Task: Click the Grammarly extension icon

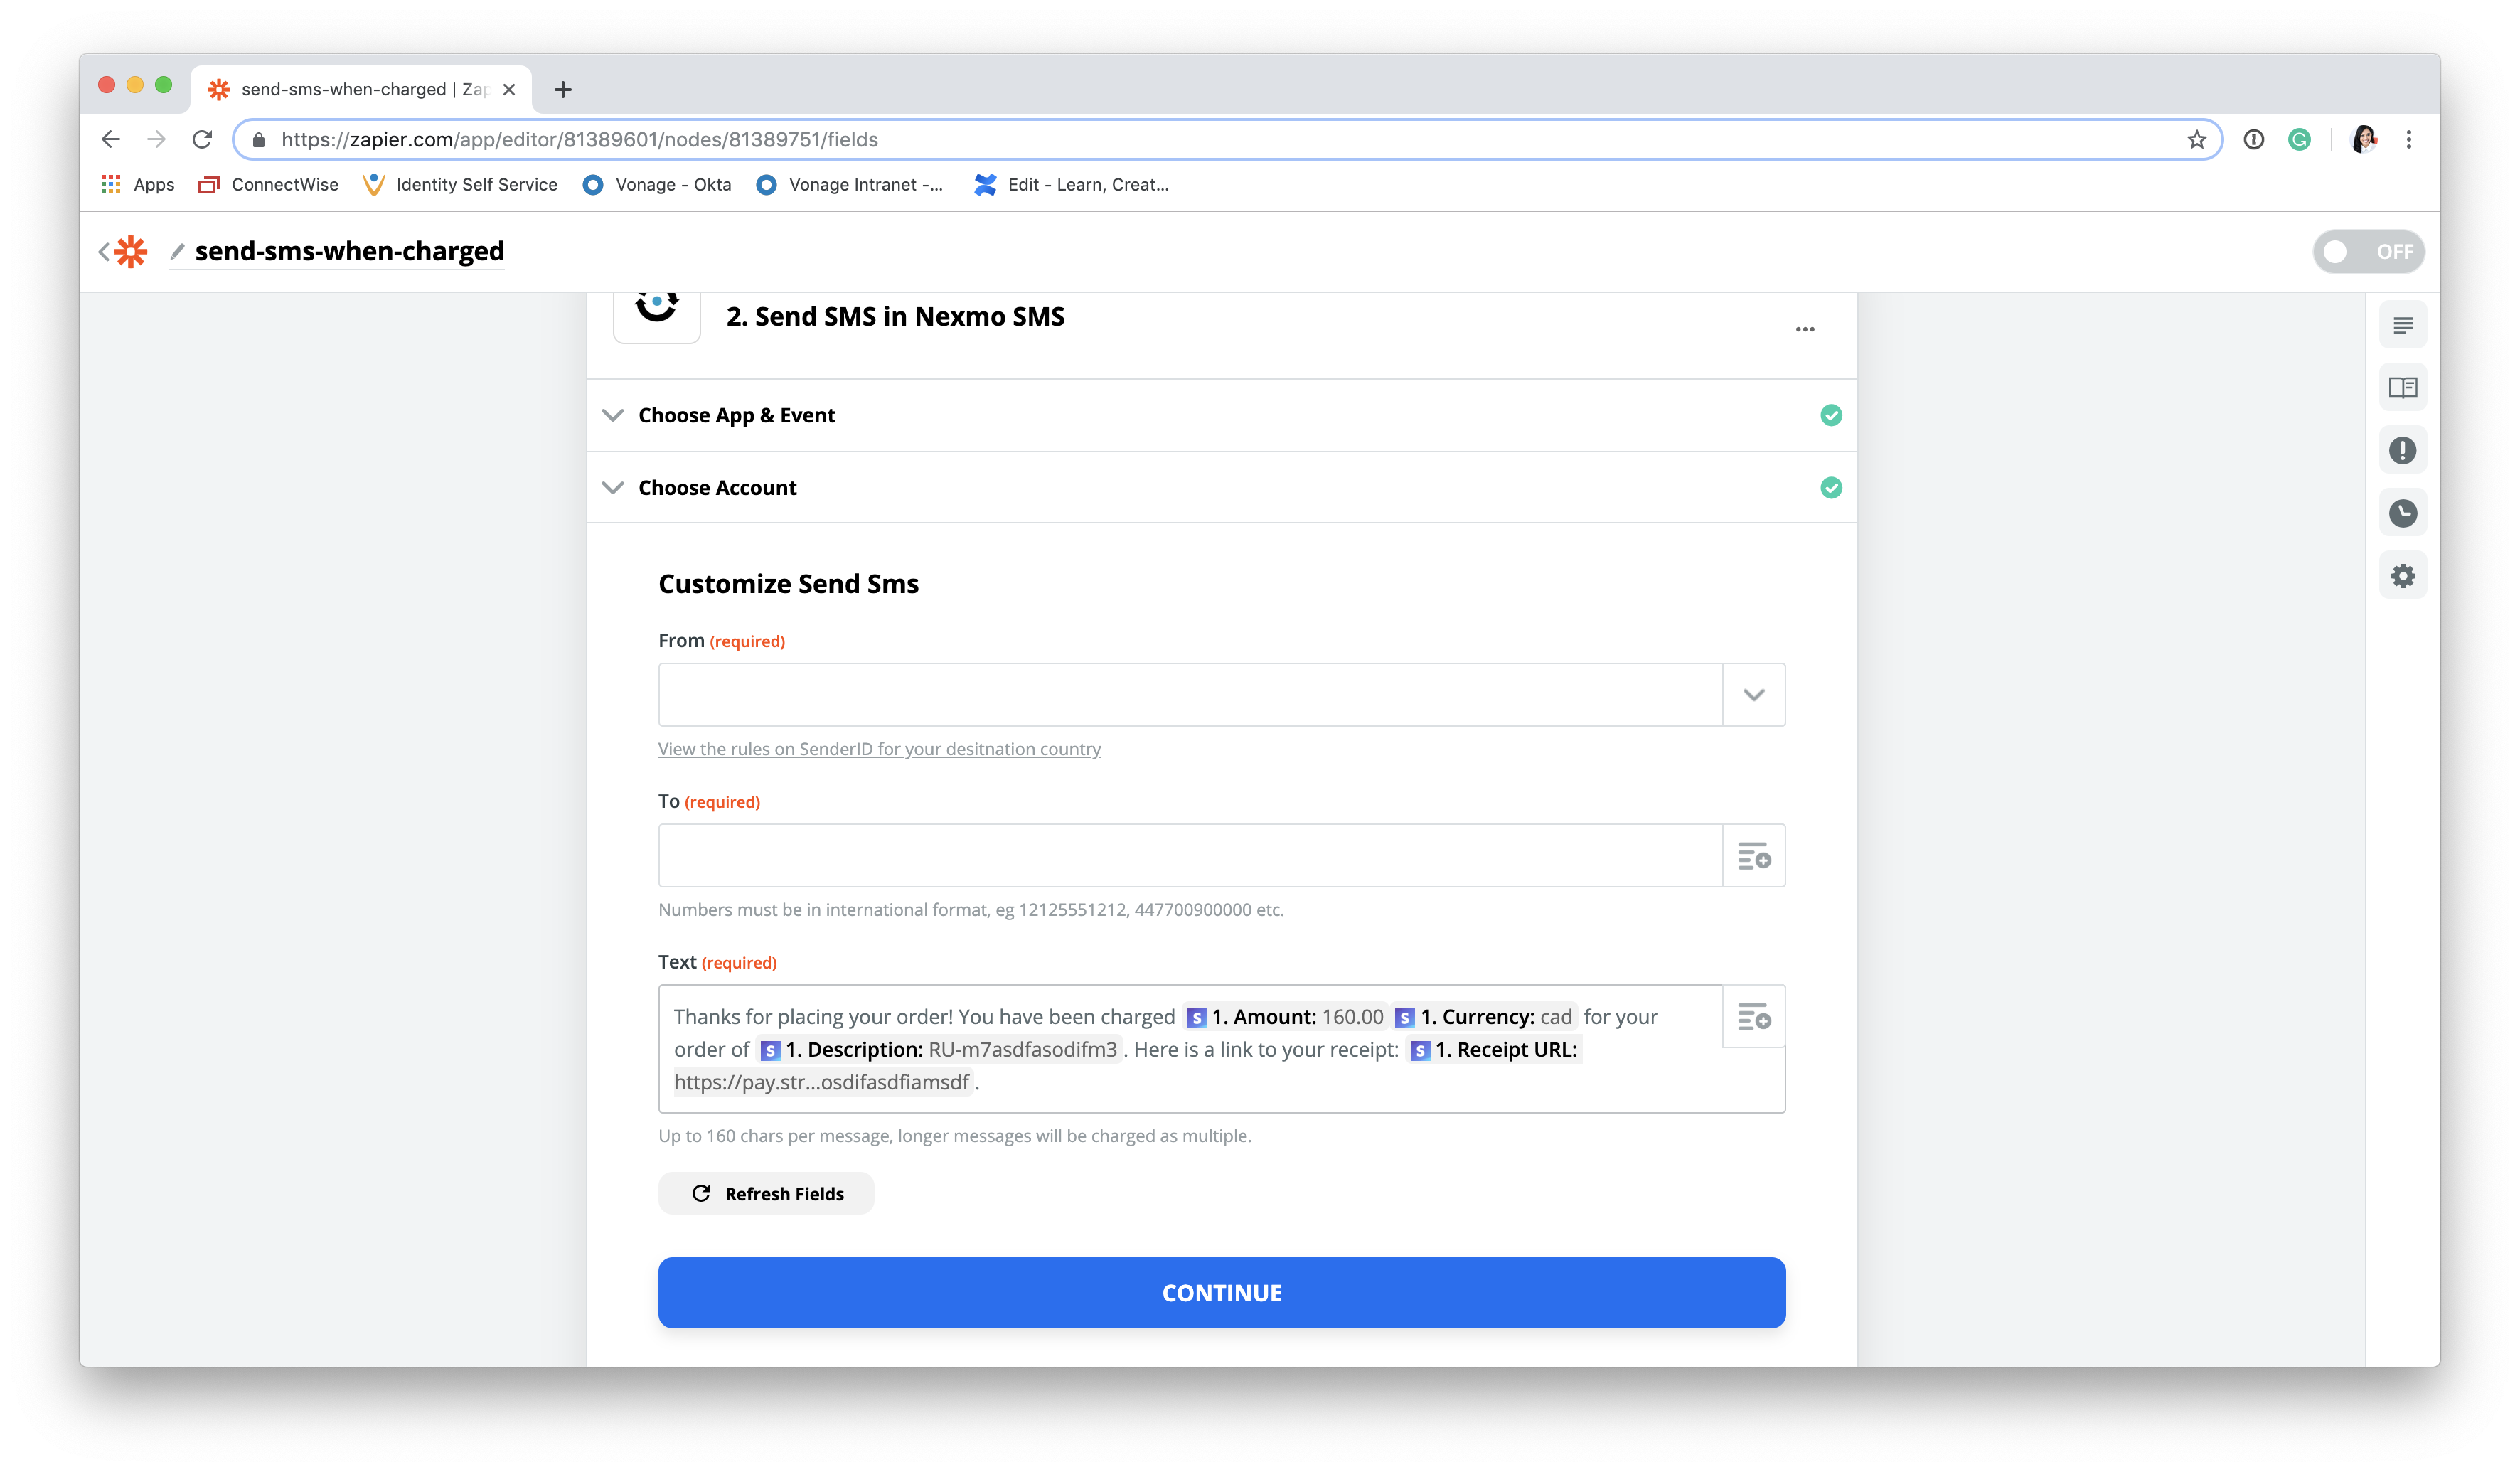Action: pos(2299,140)
